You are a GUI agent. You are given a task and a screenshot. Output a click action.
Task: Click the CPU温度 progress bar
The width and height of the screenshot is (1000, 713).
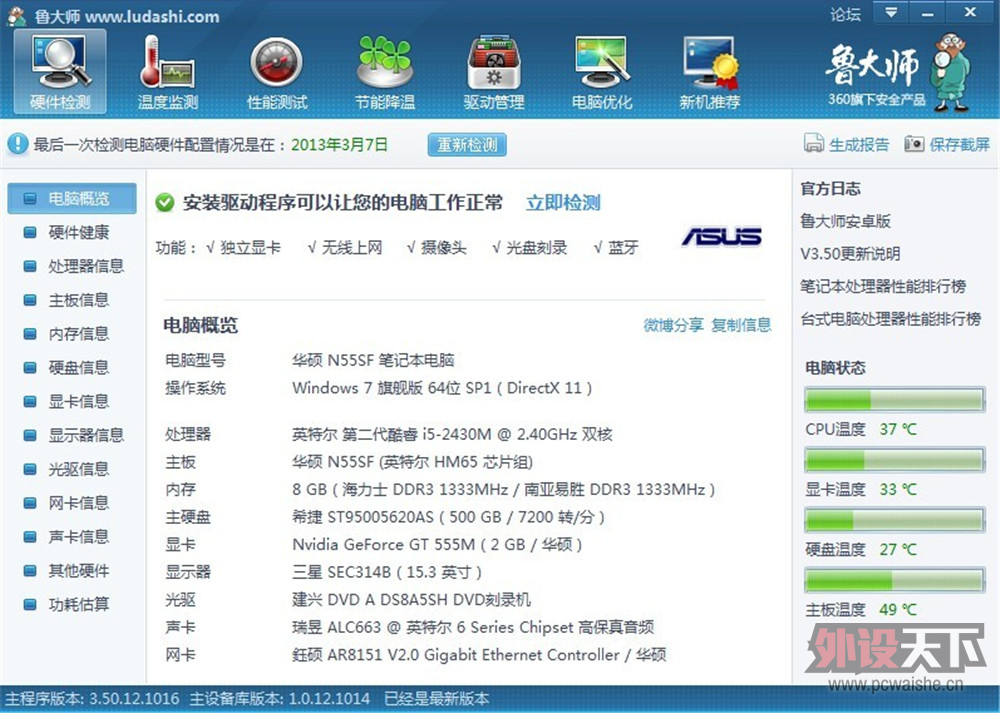tap(895, 400)
